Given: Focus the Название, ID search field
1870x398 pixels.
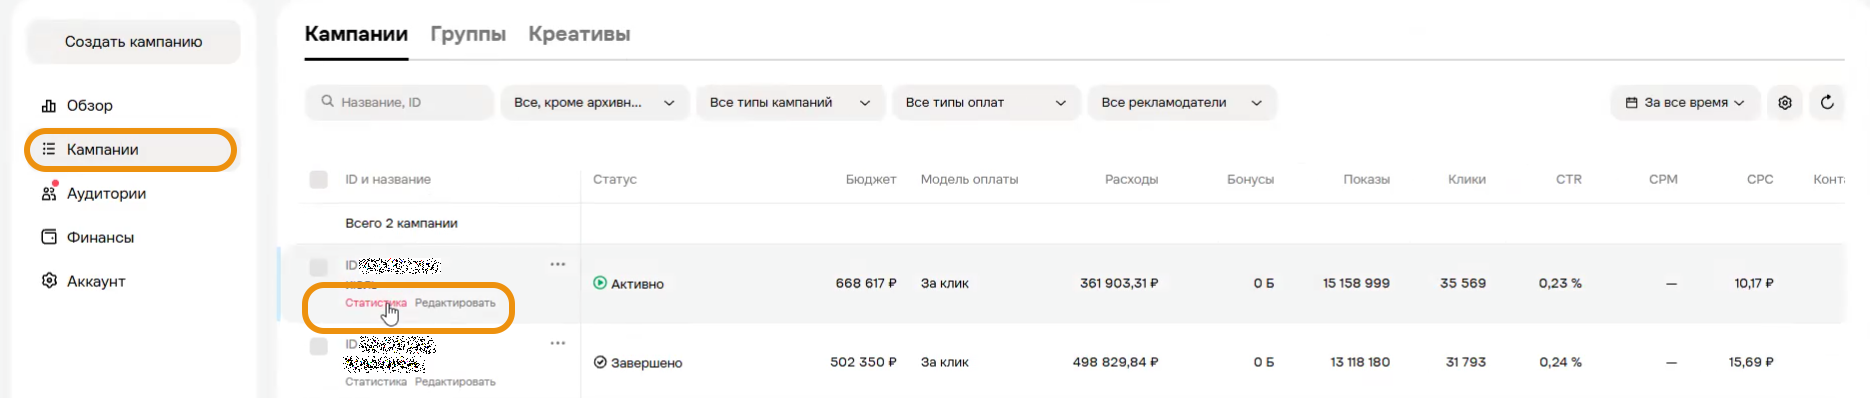Looking at the screenshot, I should click(399, 102).
